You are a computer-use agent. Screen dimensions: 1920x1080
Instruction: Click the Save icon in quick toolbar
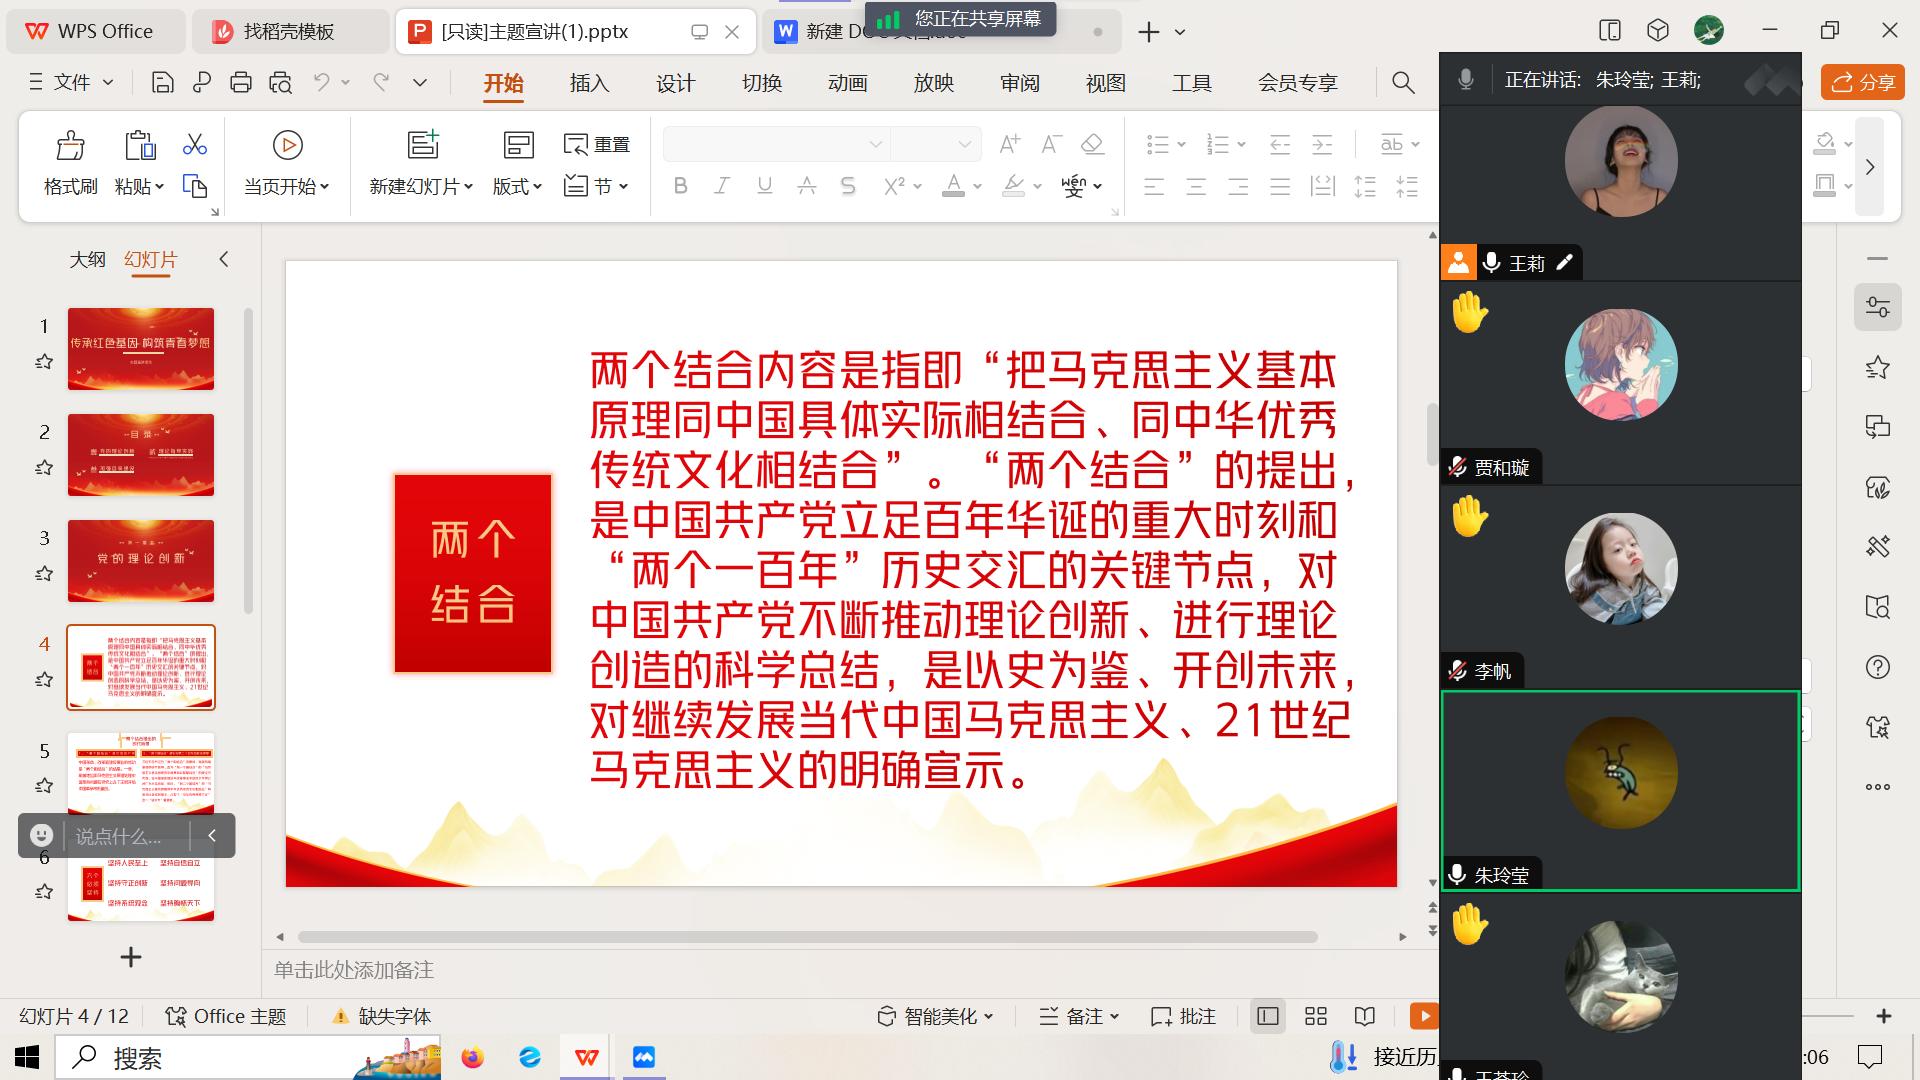point(162,83)
